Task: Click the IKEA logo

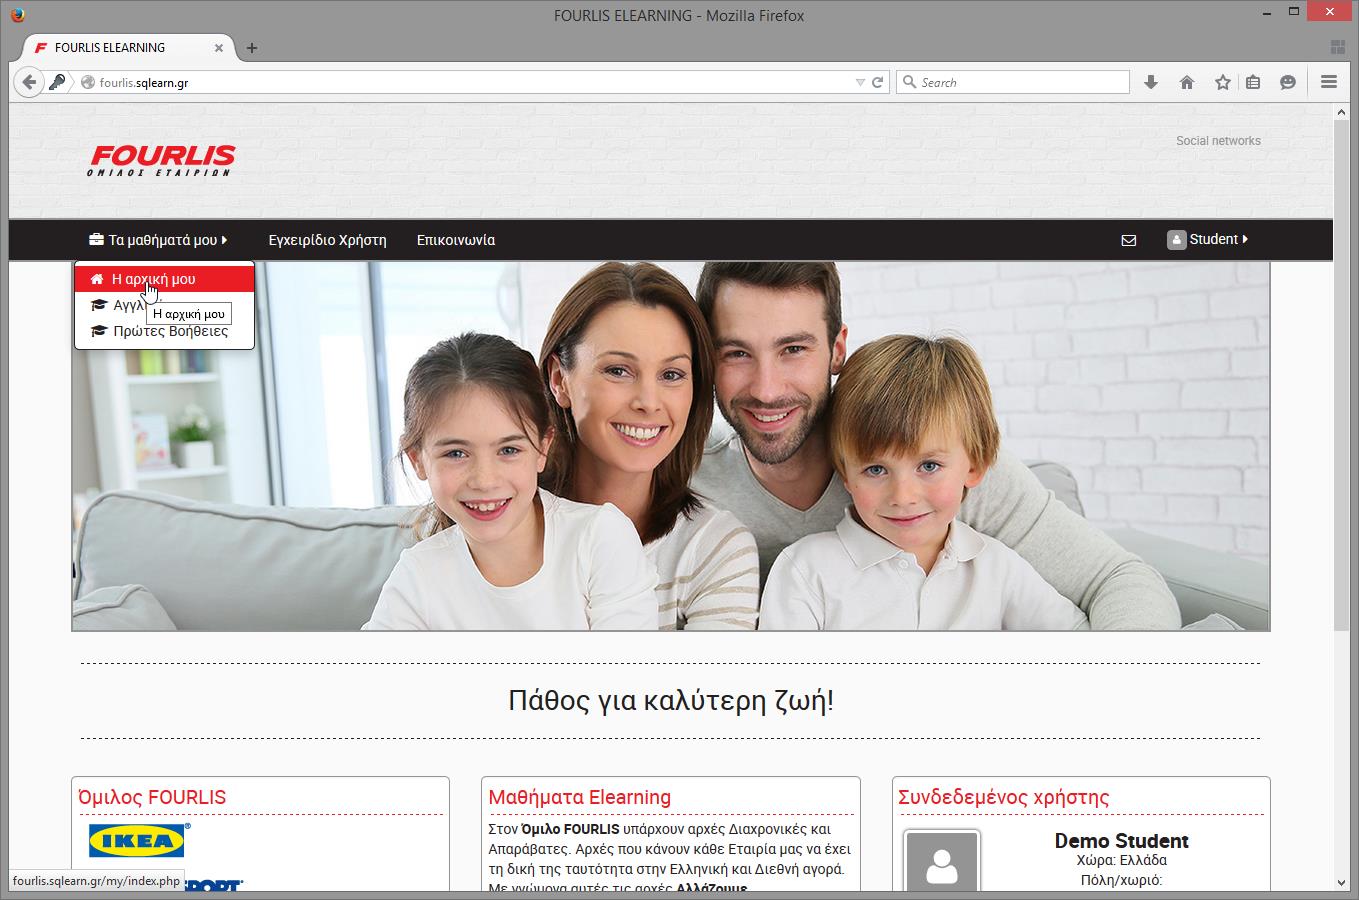Action: pos(138,841)
